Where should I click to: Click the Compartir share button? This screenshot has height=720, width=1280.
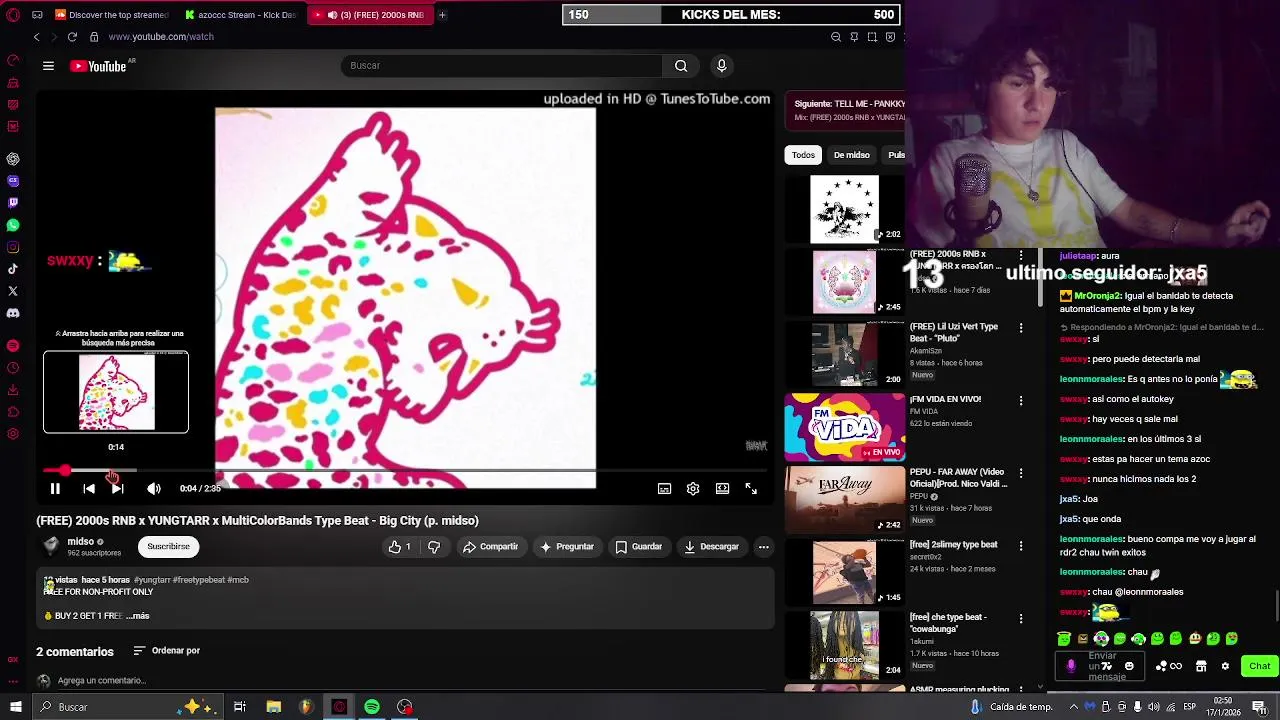point(490,547)
